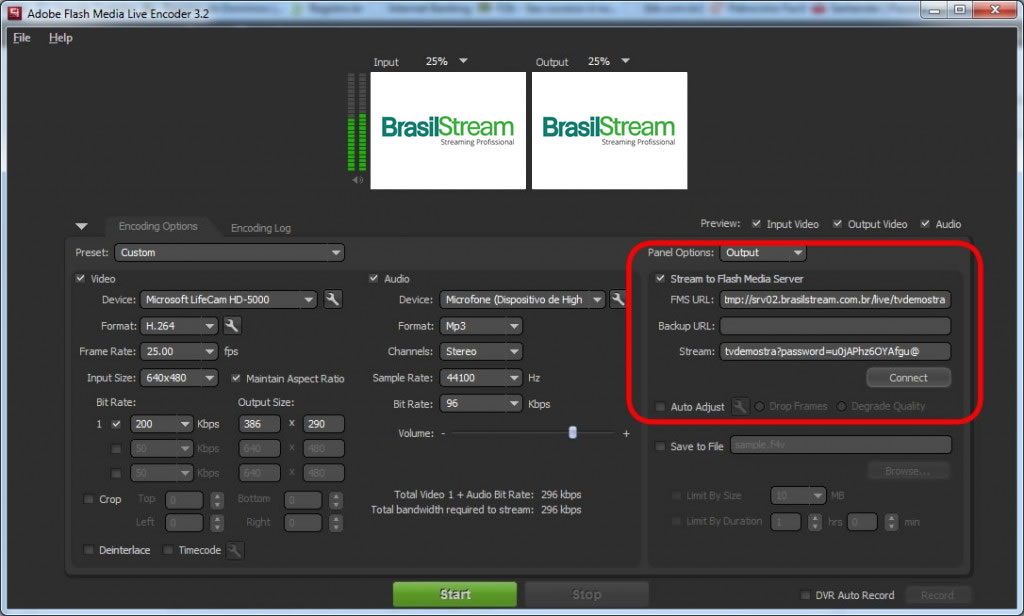Click the Stop button

click(x=586, y=594)
